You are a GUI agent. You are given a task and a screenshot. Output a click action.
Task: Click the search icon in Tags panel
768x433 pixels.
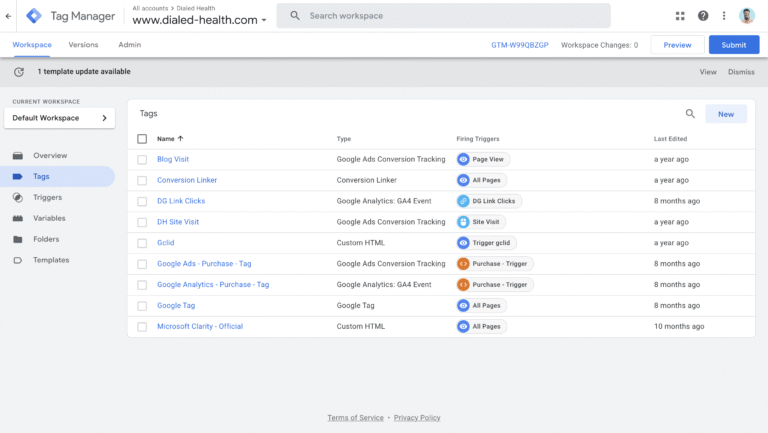click(690, 114)
